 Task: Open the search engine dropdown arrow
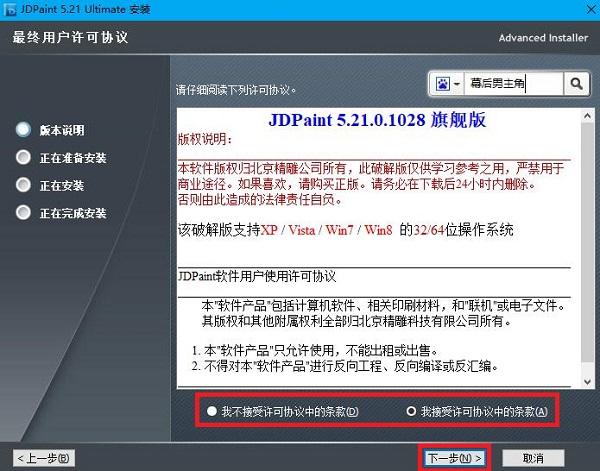(x=457, y=83)
